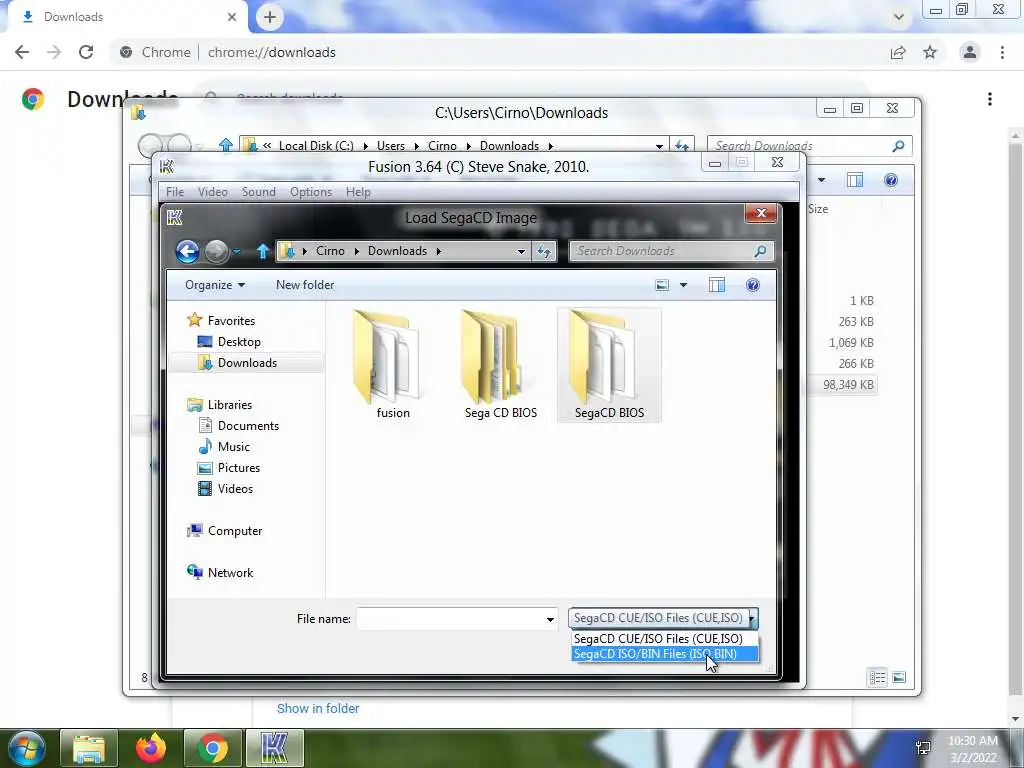Click the Cirno breadcrumb in the dialog
The width and height of the screenshot is (1024, 768).
click(x=330, y=251)
